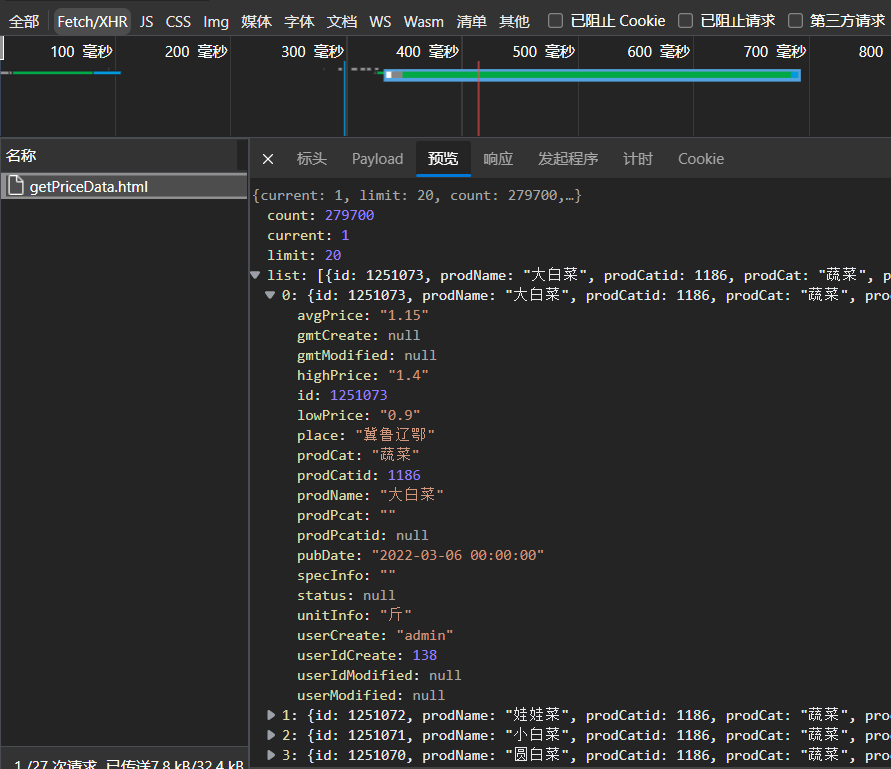Screen dimensions: 891x769
Task: Click the pubDate value 2022-03-06
Action: pyautogui.click(x=458, y=555)
